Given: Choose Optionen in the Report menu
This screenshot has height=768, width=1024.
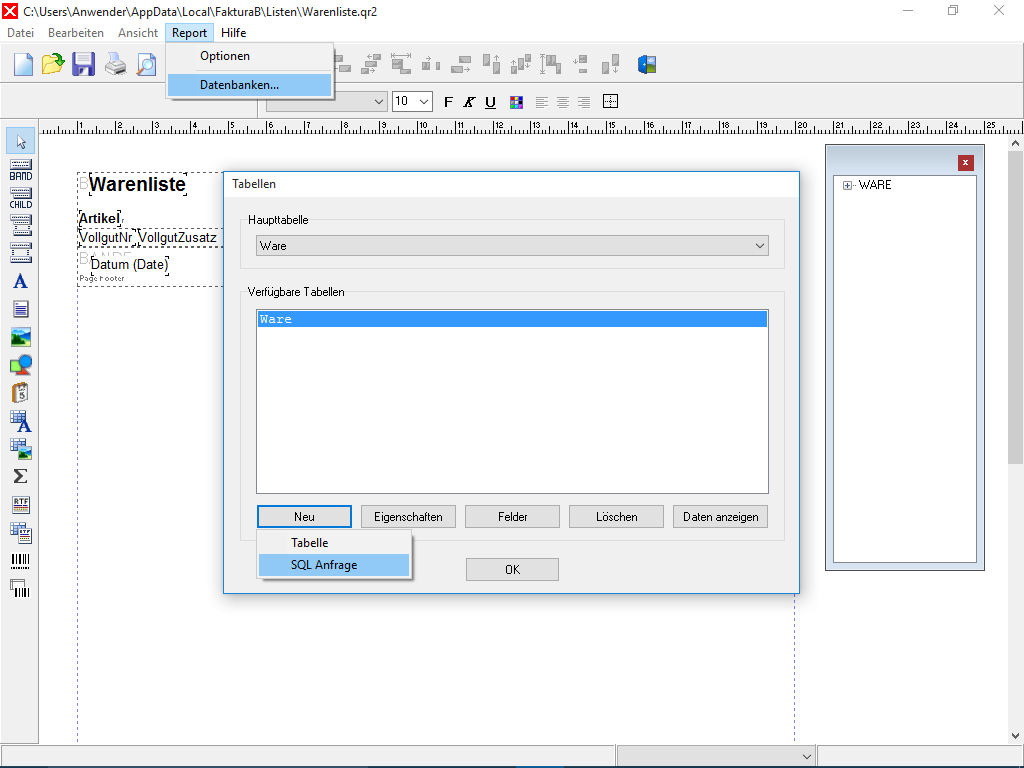Looking at the screenshot, I should coord(249,56).
